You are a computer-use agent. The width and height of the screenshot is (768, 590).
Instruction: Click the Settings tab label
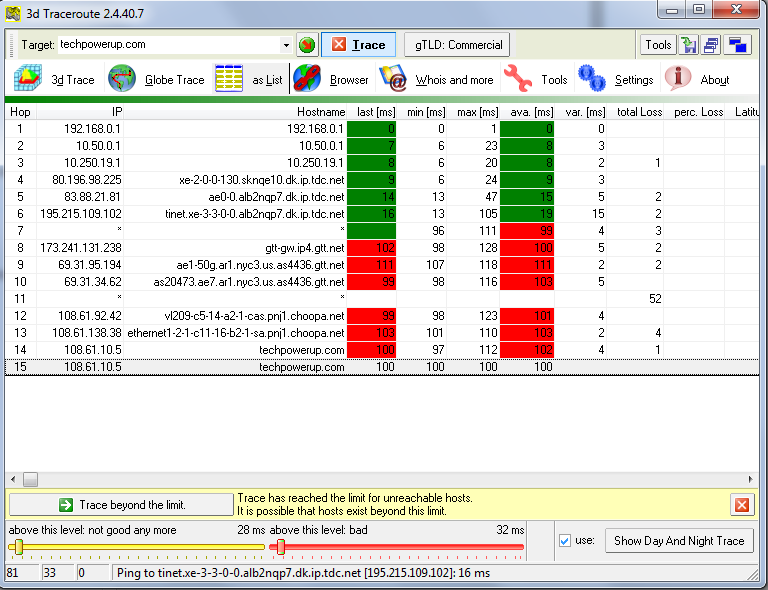[634, 80]
